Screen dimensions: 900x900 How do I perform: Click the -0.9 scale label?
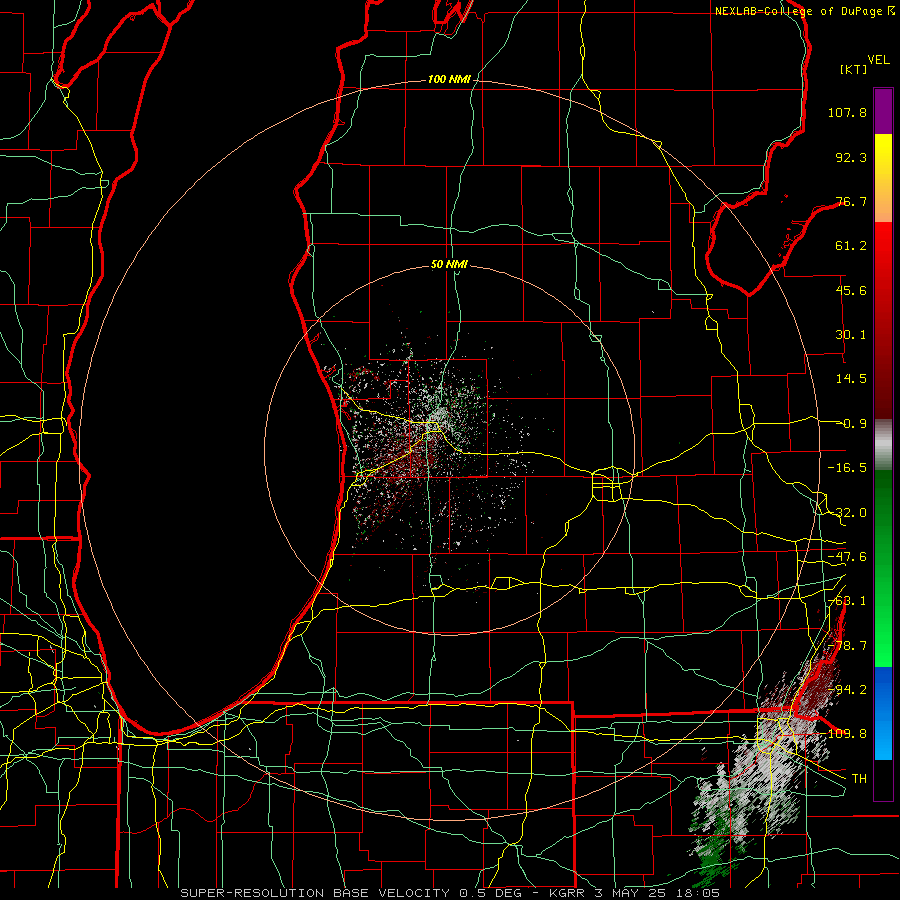[x=854, y=424]
